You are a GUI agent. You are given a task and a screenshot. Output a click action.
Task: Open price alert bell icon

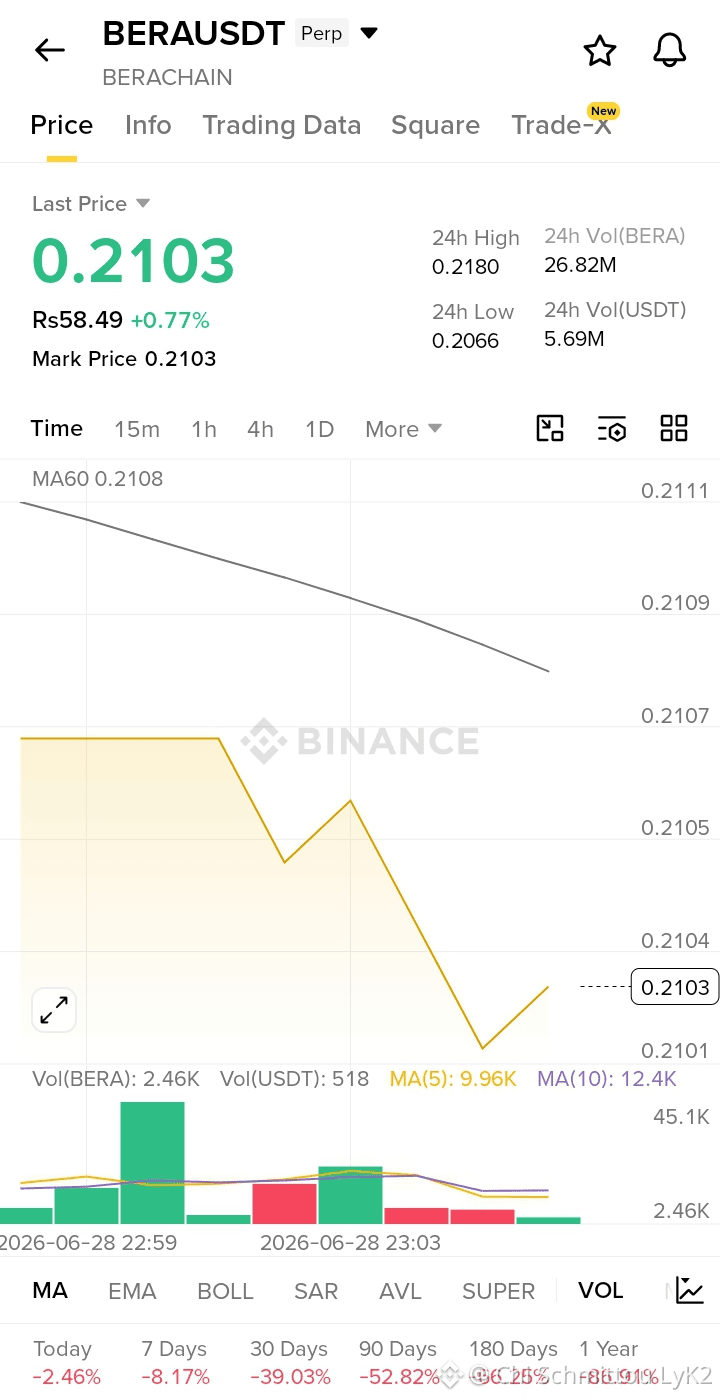670,50
